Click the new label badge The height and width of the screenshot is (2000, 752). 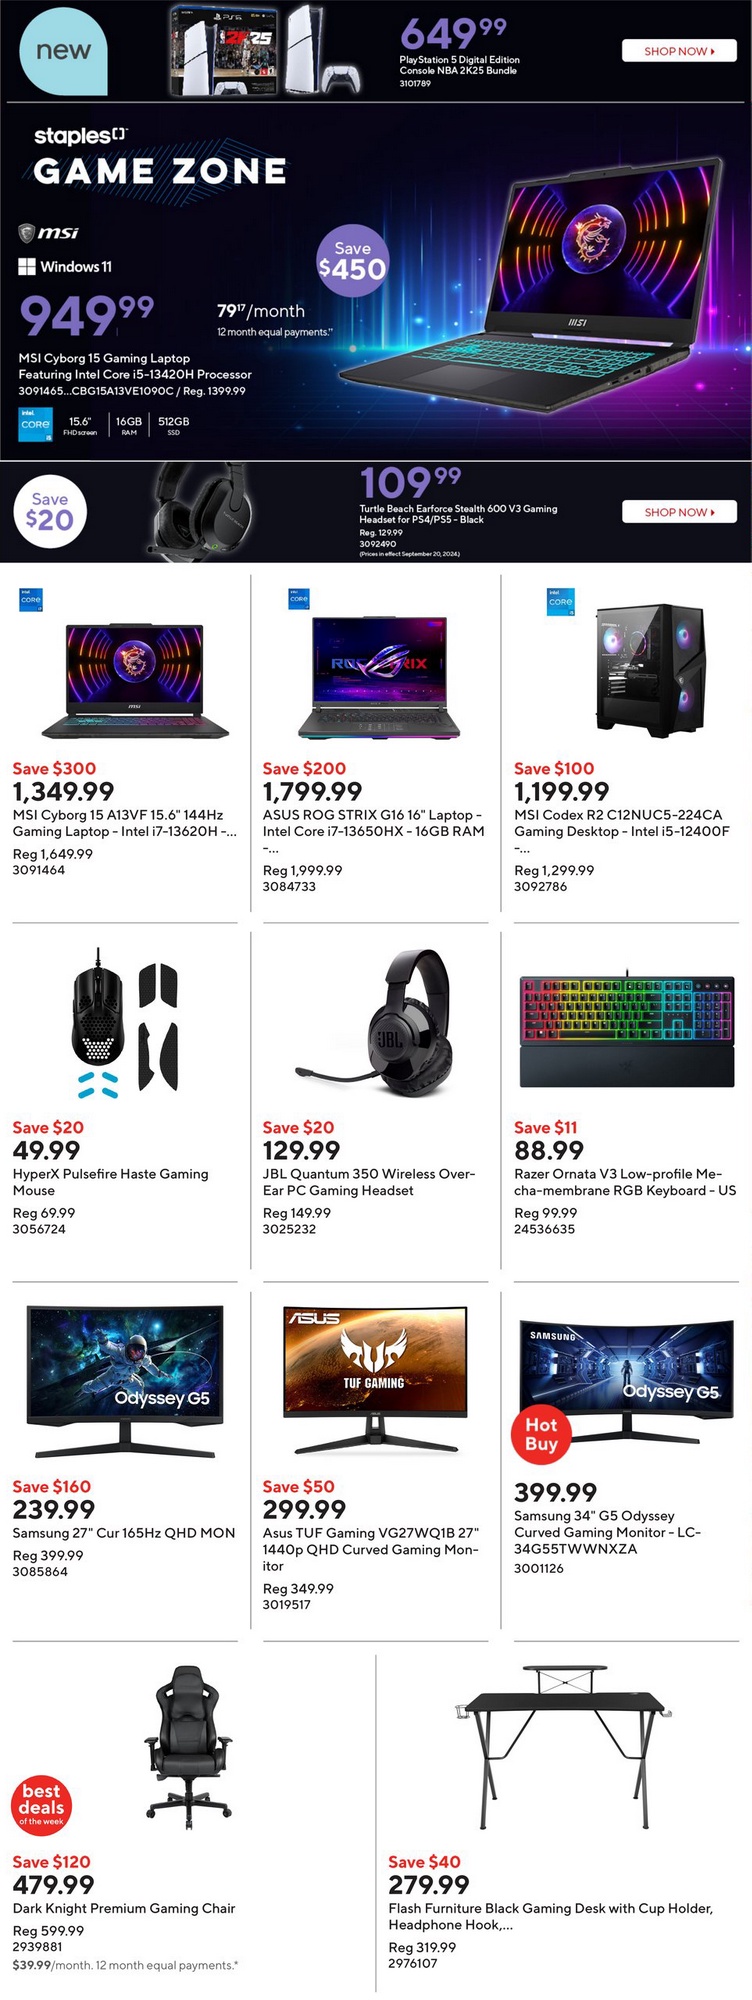[63, 51]
